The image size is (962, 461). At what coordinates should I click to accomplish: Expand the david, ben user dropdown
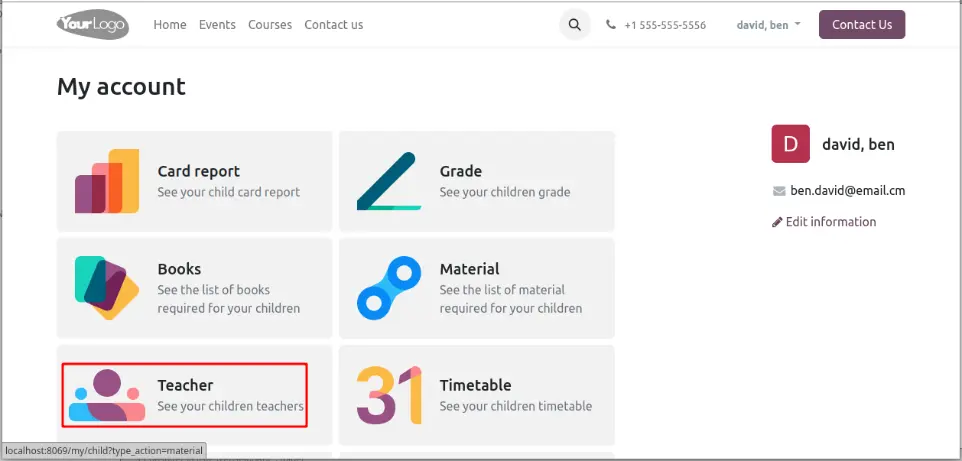pyautogui.click(x=768, y=25)
